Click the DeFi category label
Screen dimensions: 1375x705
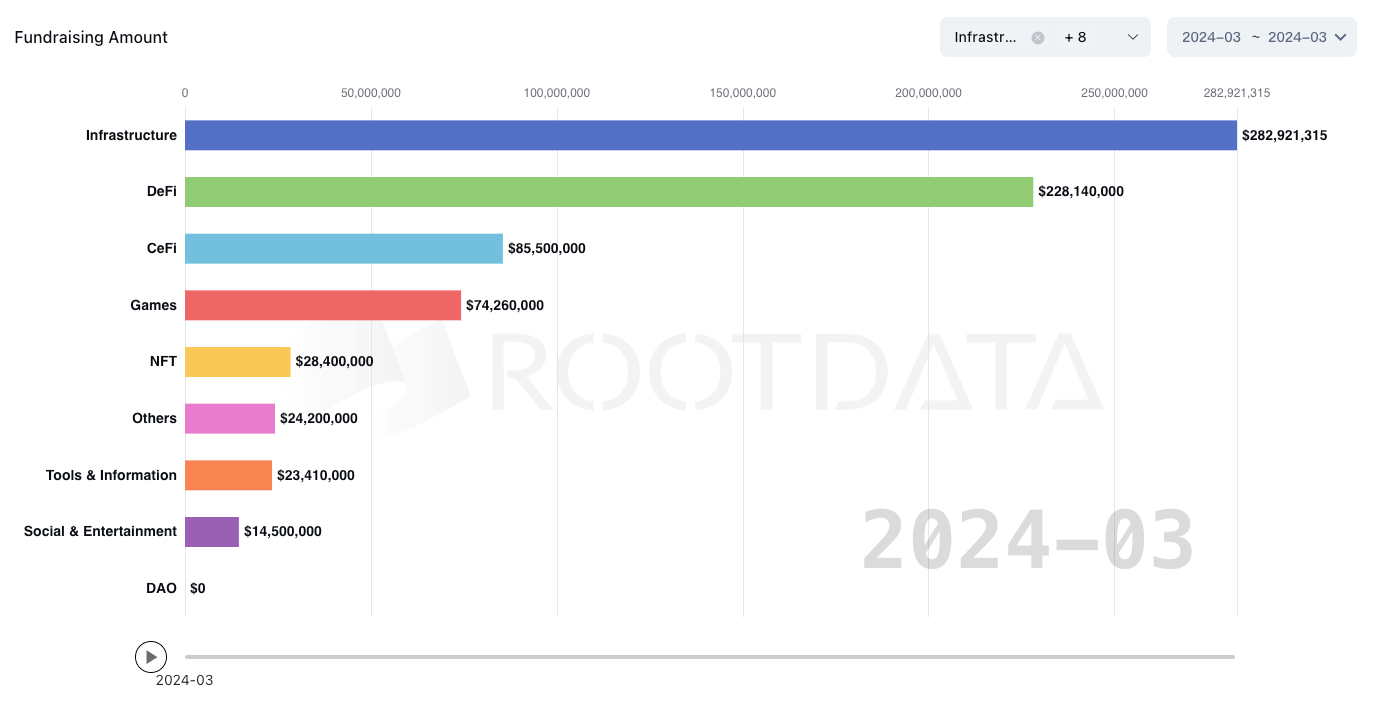[x=161, y=191]
